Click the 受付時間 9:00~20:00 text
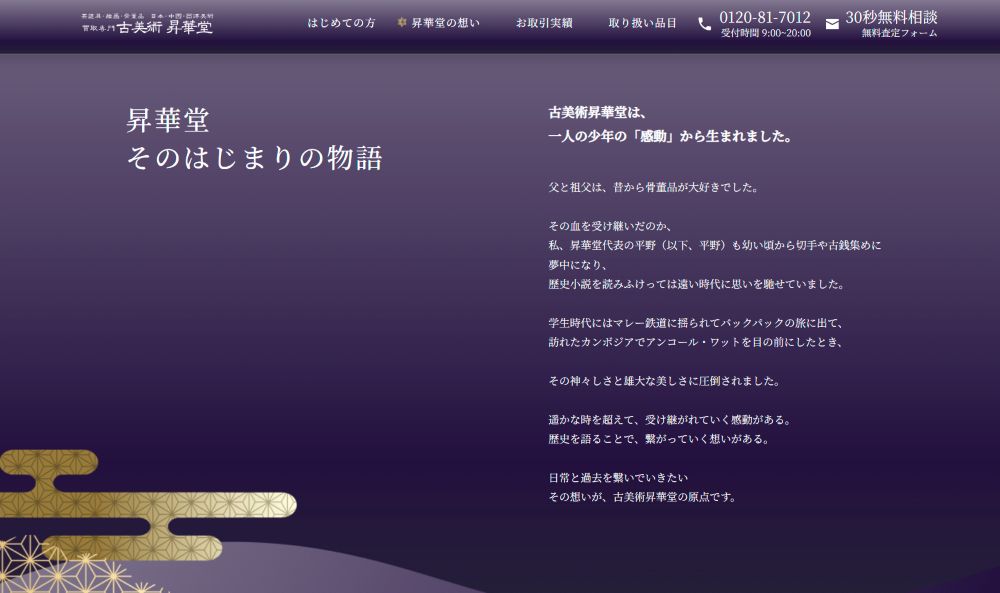Image resolution: width=1000 pixels, height=593 pixels. pos(766,33)
